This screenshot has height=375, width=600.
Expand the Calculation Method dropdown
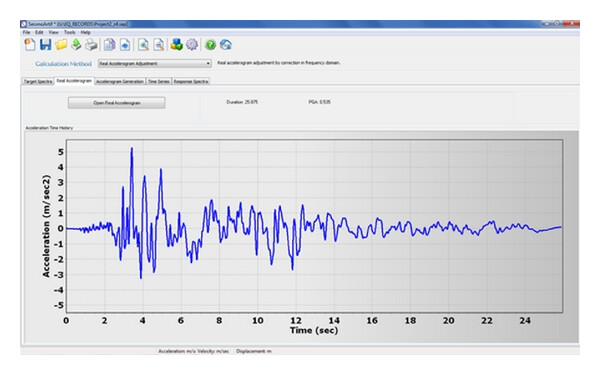tap(155, 64)
